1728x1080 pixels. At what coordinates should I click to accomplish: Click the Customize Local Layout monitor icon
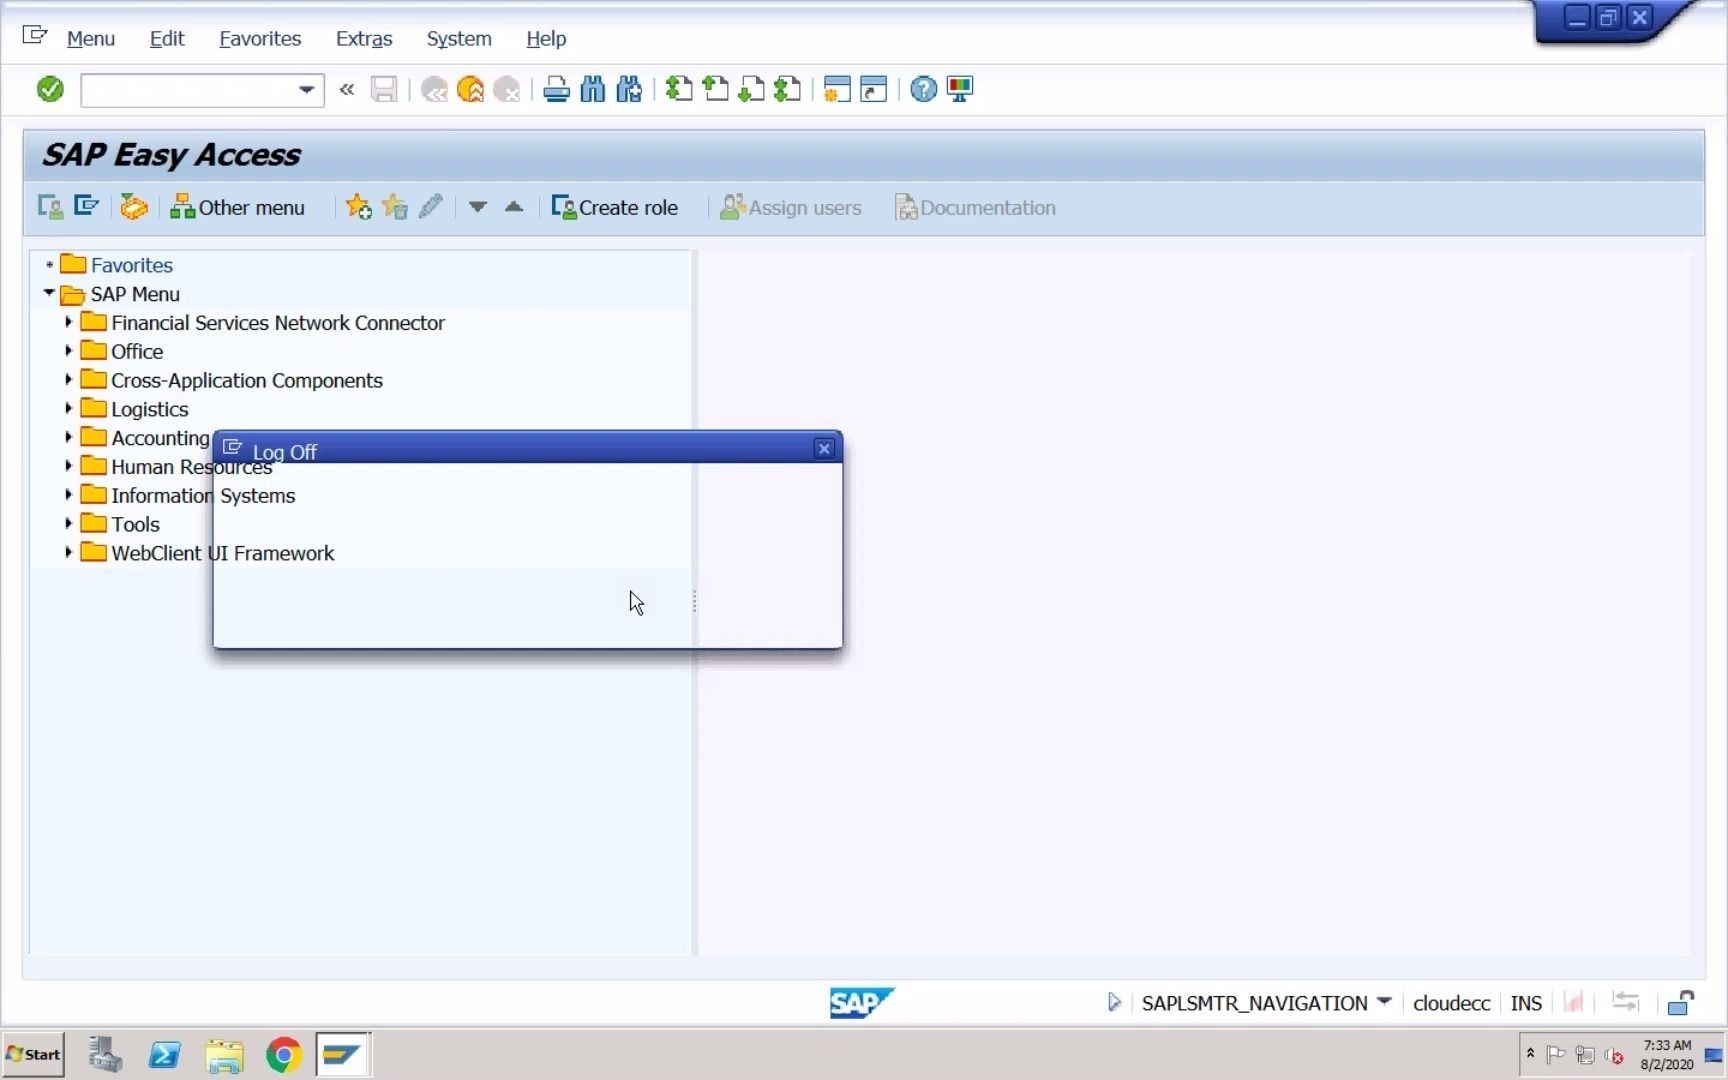coord(960,90)
